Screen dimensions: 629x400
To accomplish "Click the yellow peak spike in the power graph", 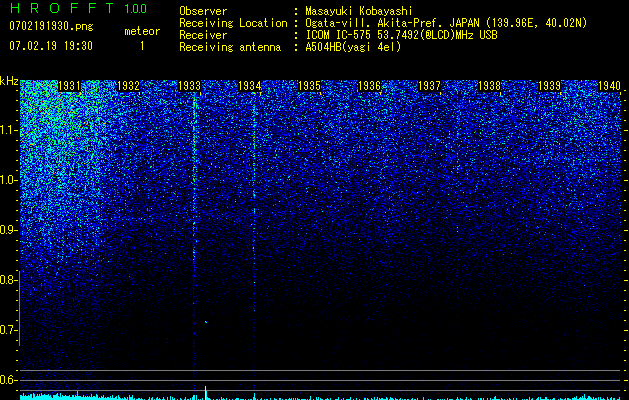I will coord(206,393).
